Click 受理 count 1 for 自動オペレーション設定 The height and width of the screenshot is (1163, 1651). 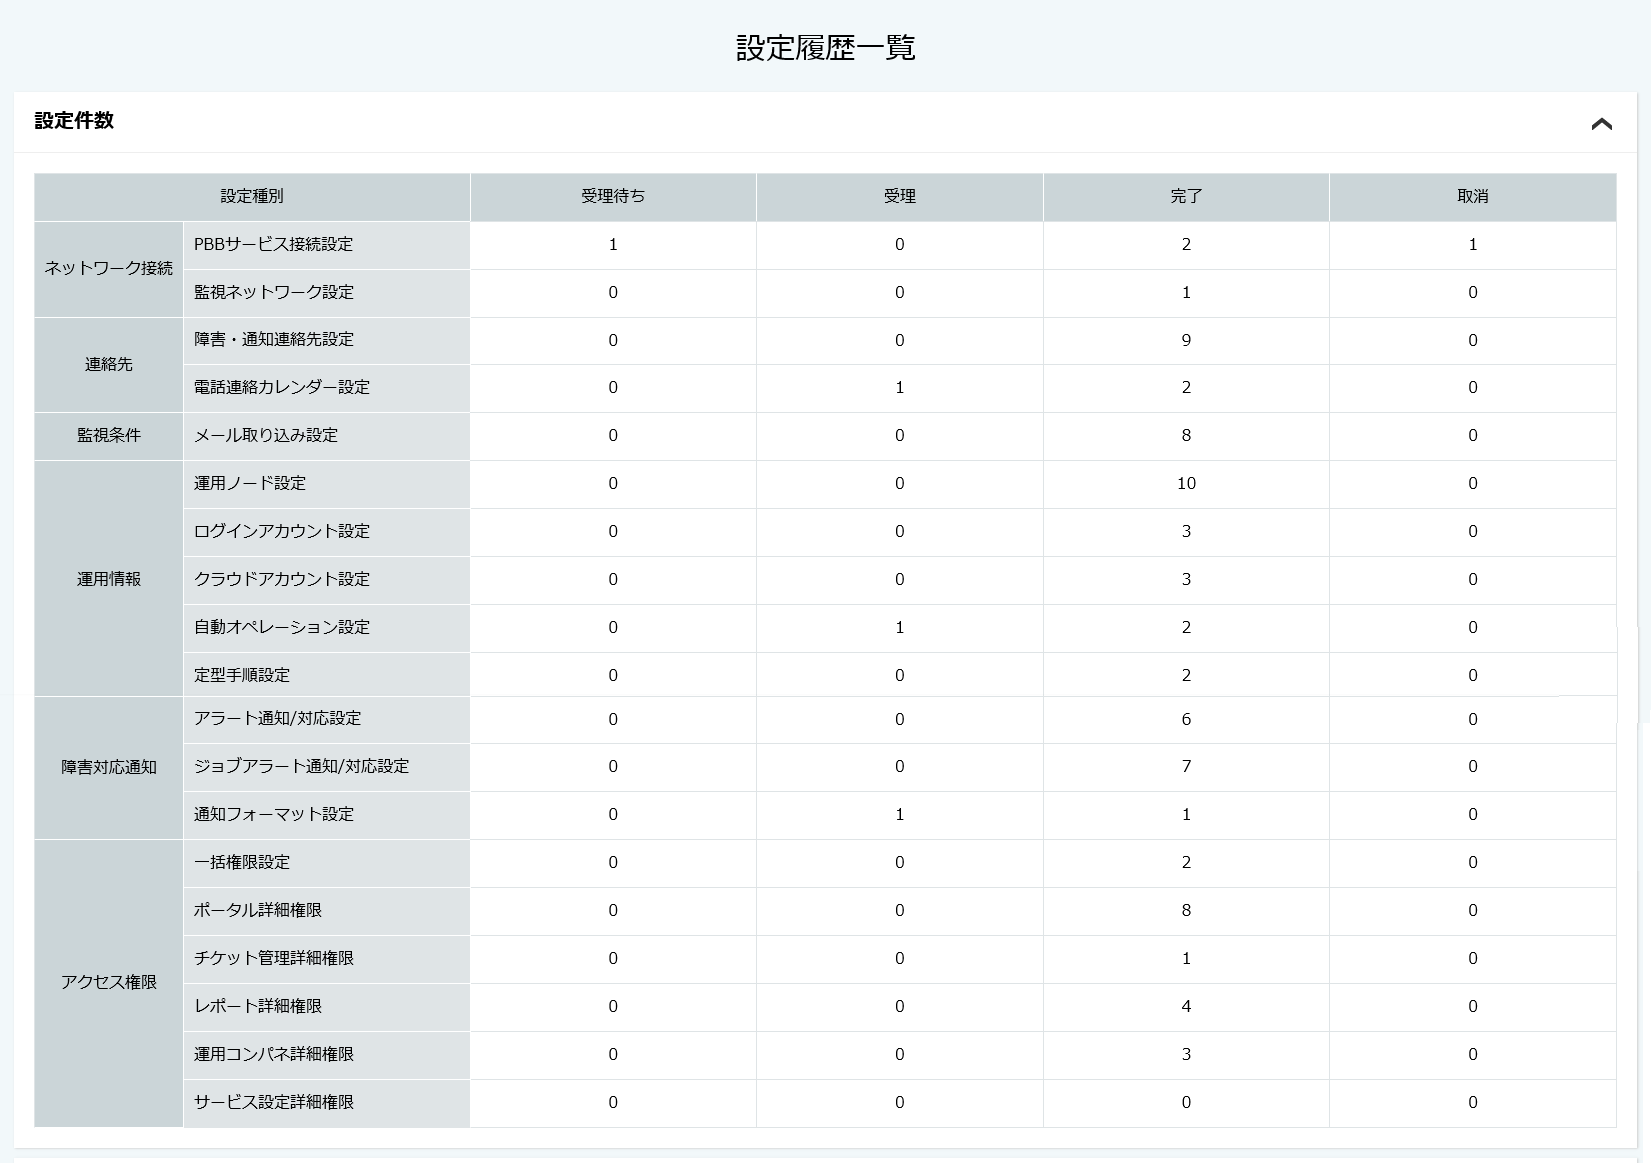pyautogui.click(x=900, y=628)
